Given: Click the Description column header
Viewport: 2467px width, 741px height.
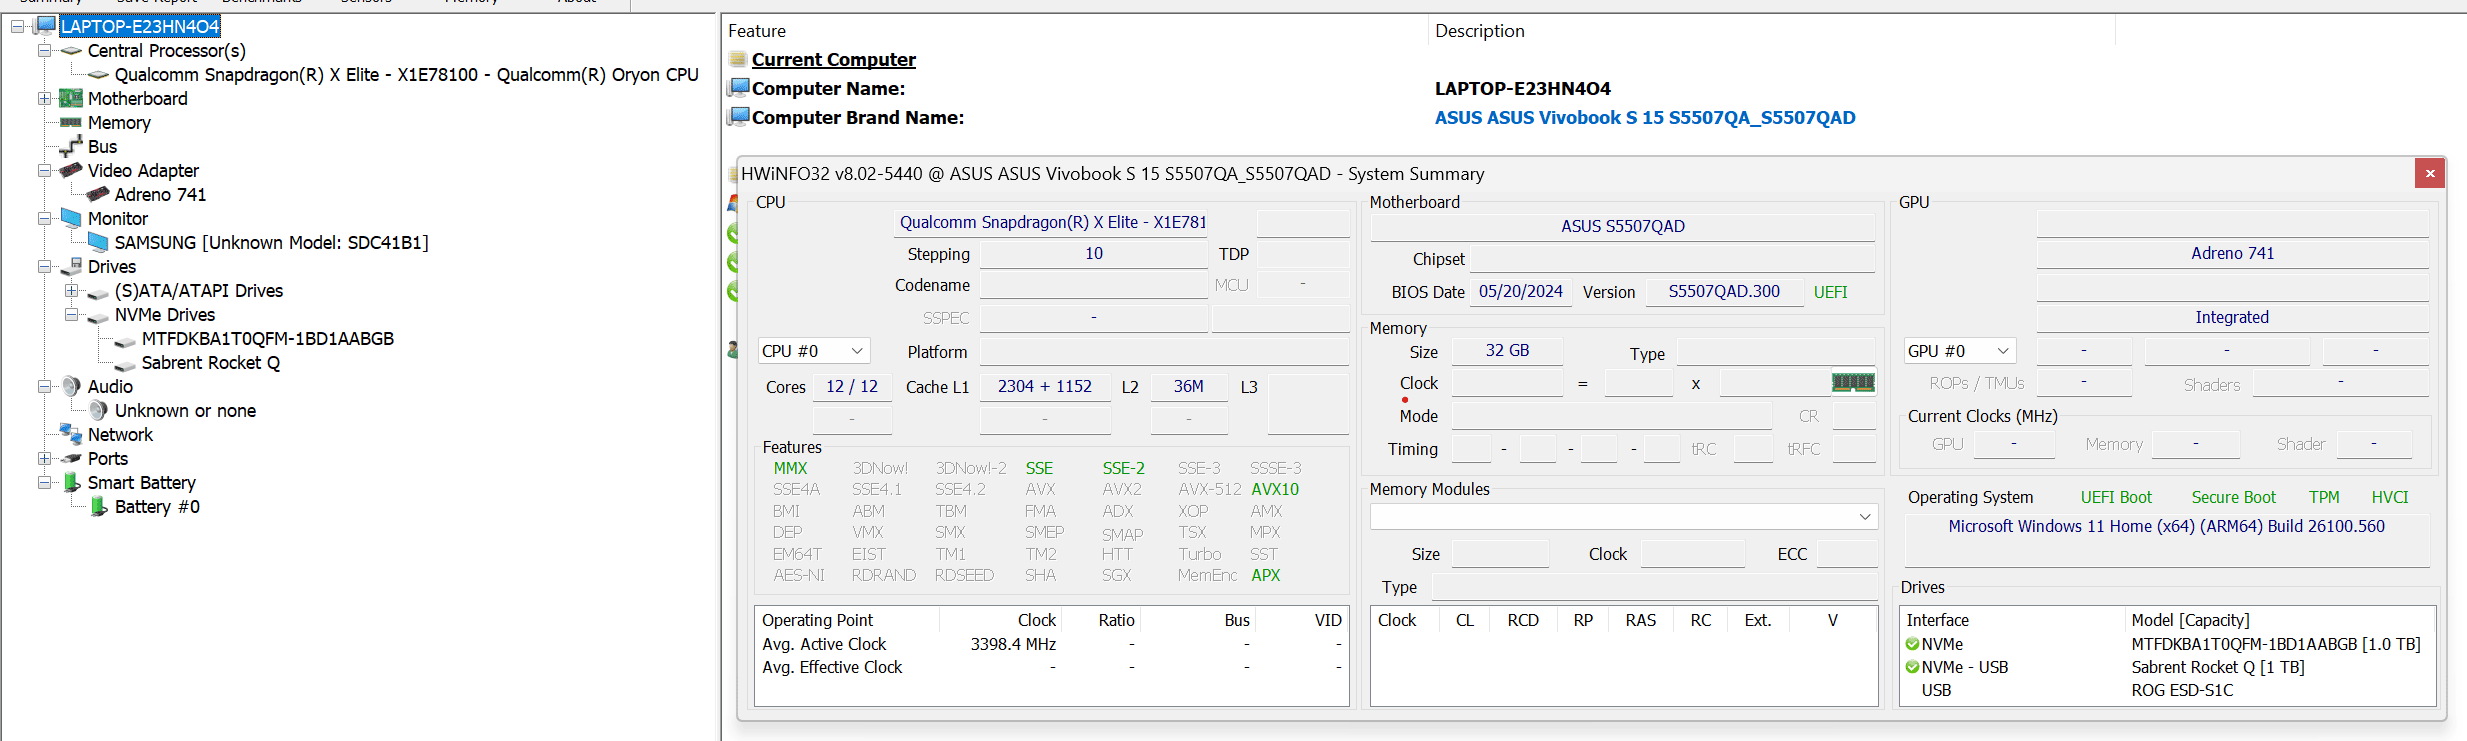Looking at the screenshot, I should [1479, 31].
